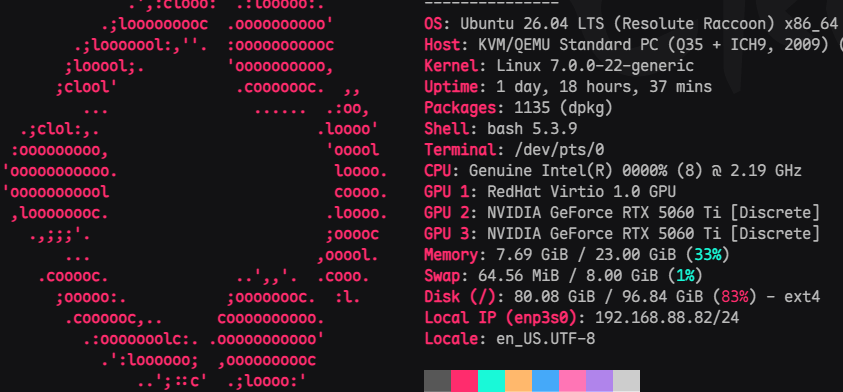Click the pink color swatch
Viewport: 843px width, 392px height.
tap(573, 381)
